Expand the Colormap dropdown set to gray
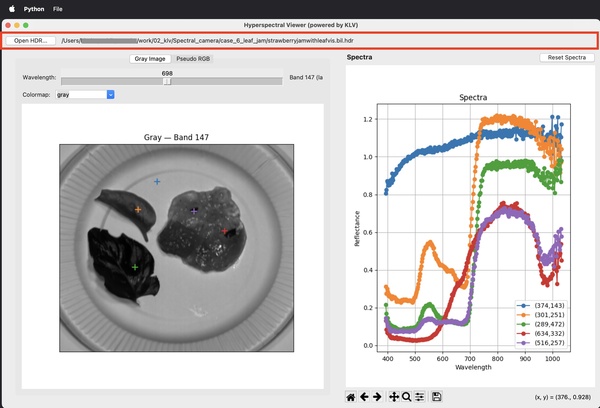Viewport: 600px width, 408px height. coord(111,94)
